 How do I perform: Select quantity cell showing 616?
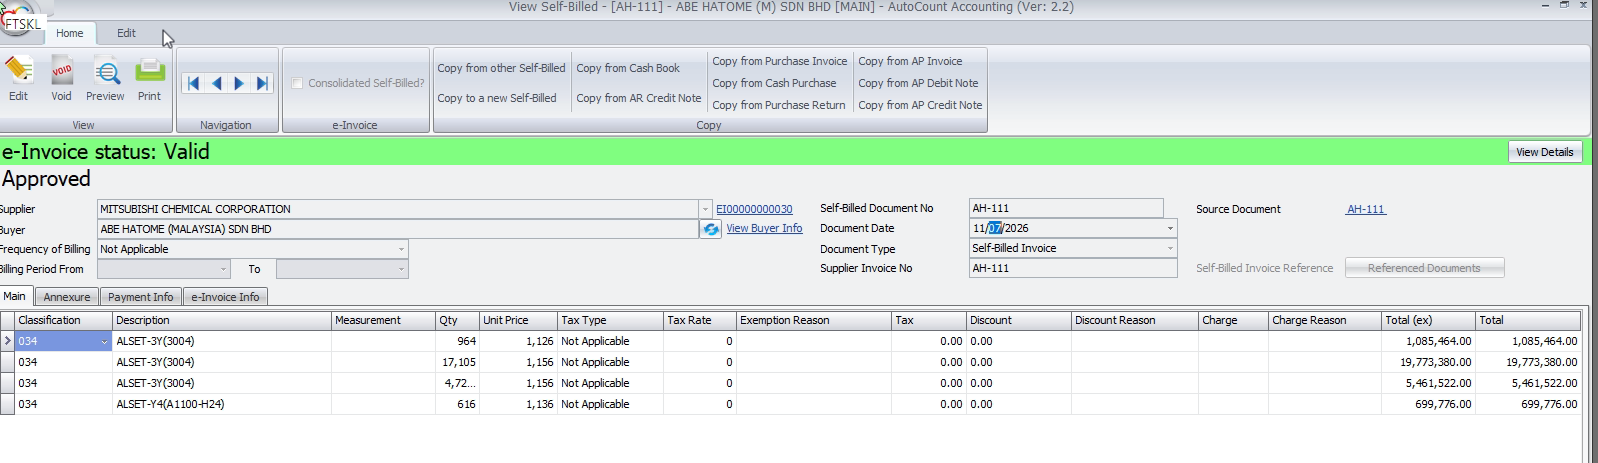(458, 404)
